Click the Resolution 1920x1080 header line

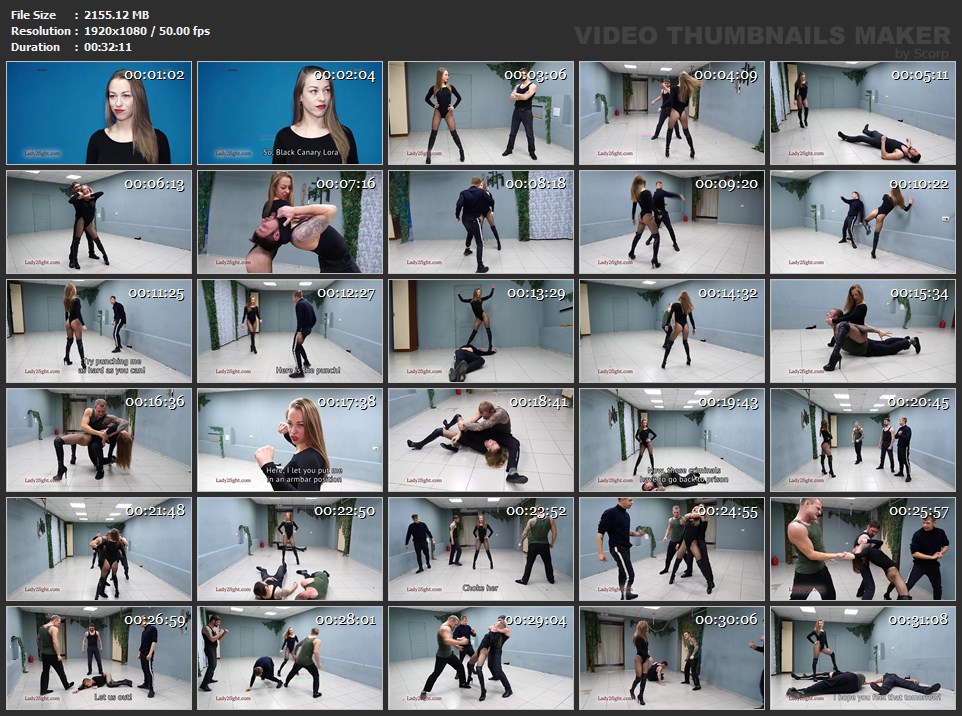coord(110,31)
